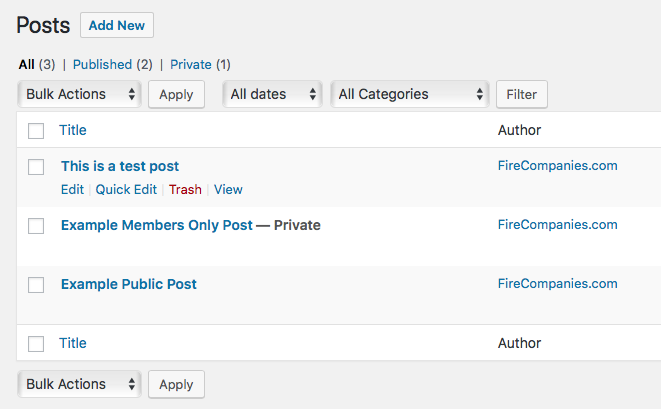The width and height of the screenshot is (661, 409).
Task: Open the bottom Bulk Actions dropdown
Action: click(x=79, y=384)
